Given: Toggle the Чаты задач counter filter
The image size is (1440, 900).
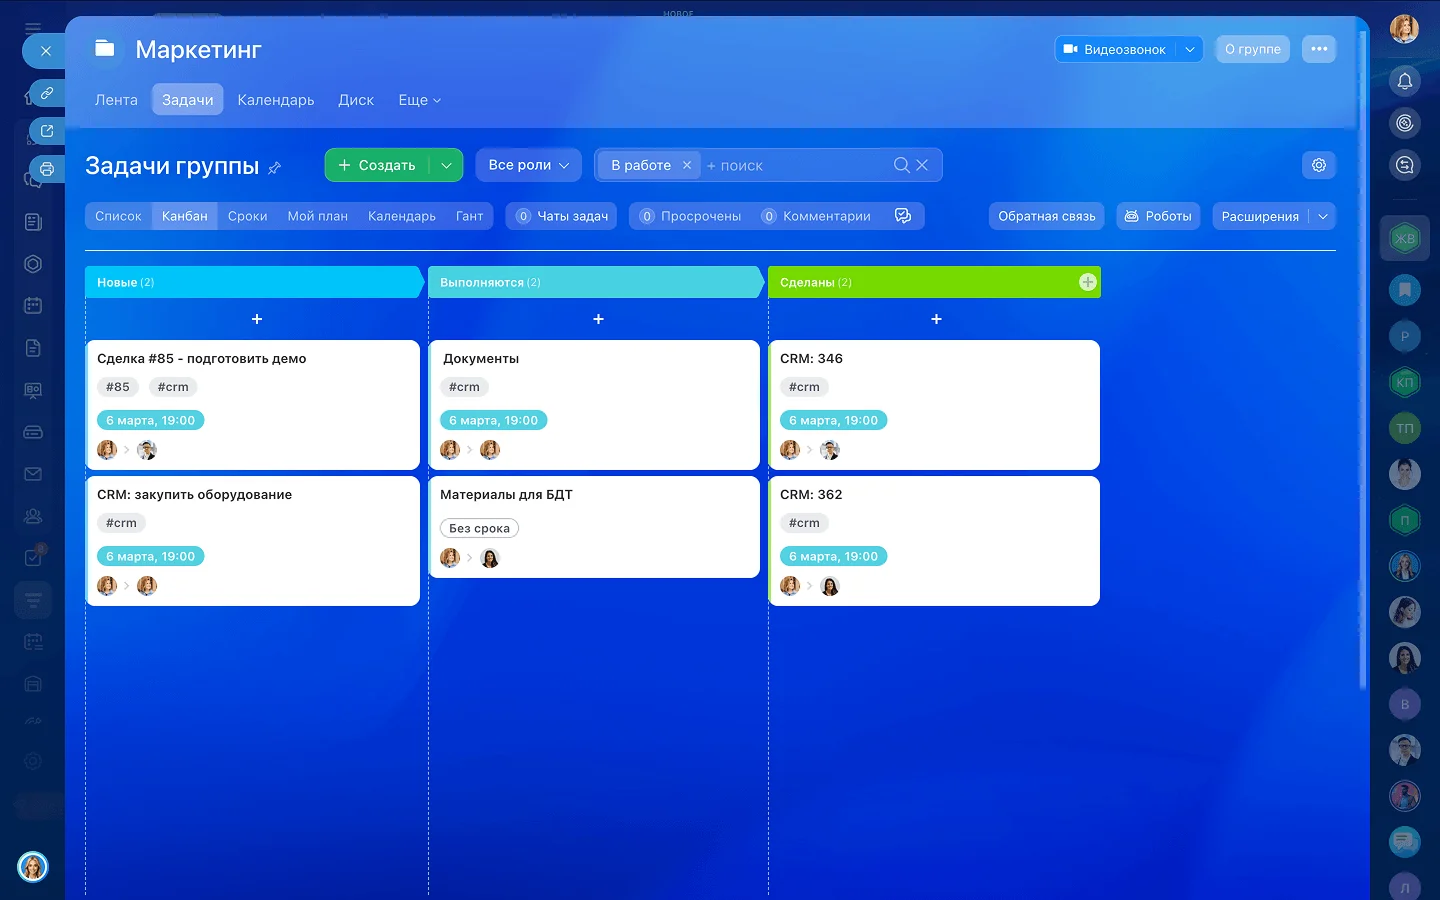Looking at the screenshot, I should click(x=562, y=216).
